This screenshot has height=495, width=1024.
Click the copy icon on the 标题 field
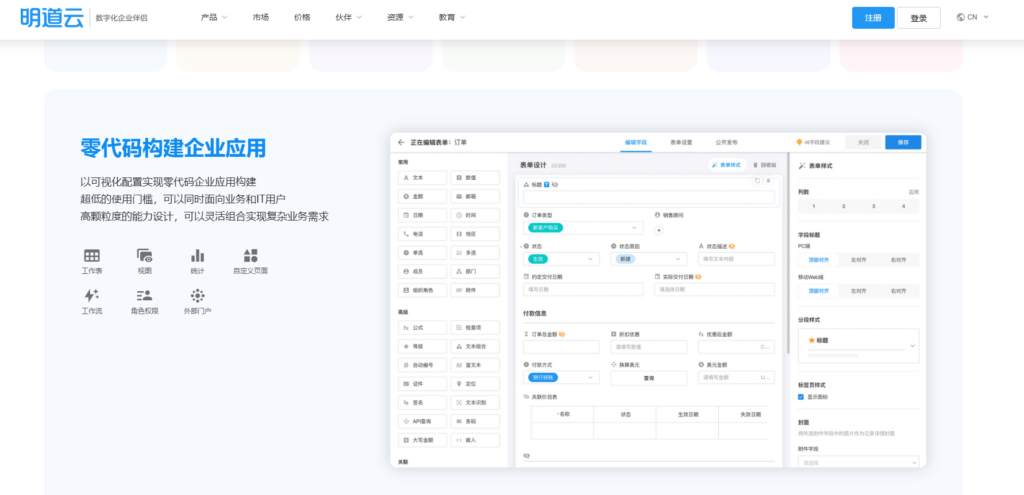tap(758, 180)
